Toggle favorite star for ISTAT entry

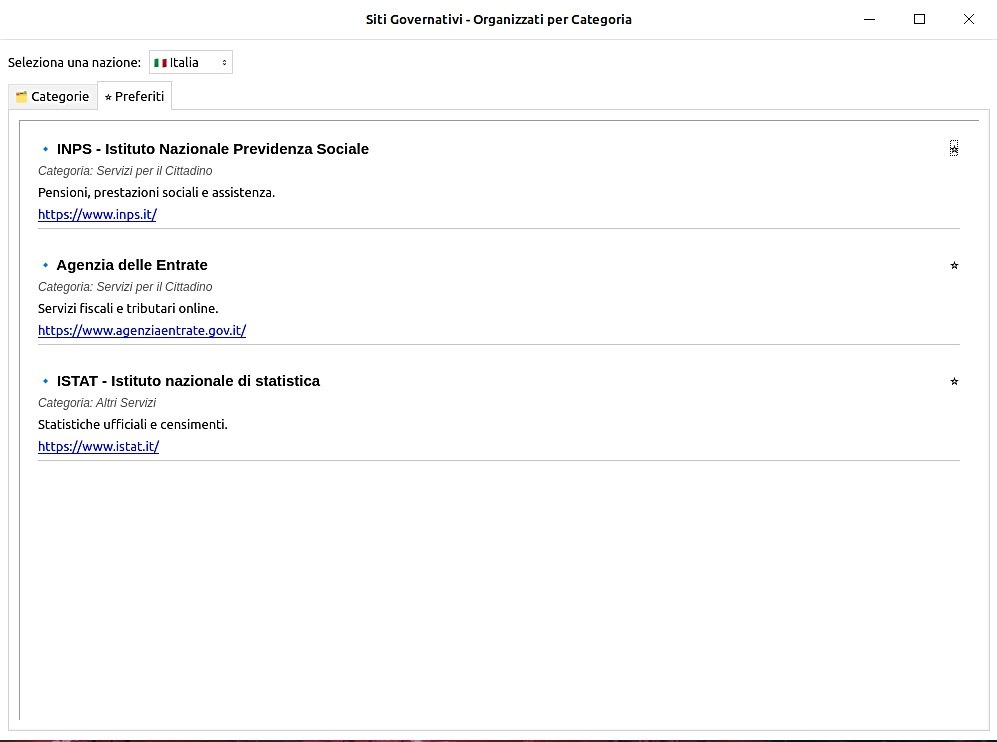pos(954,381)
